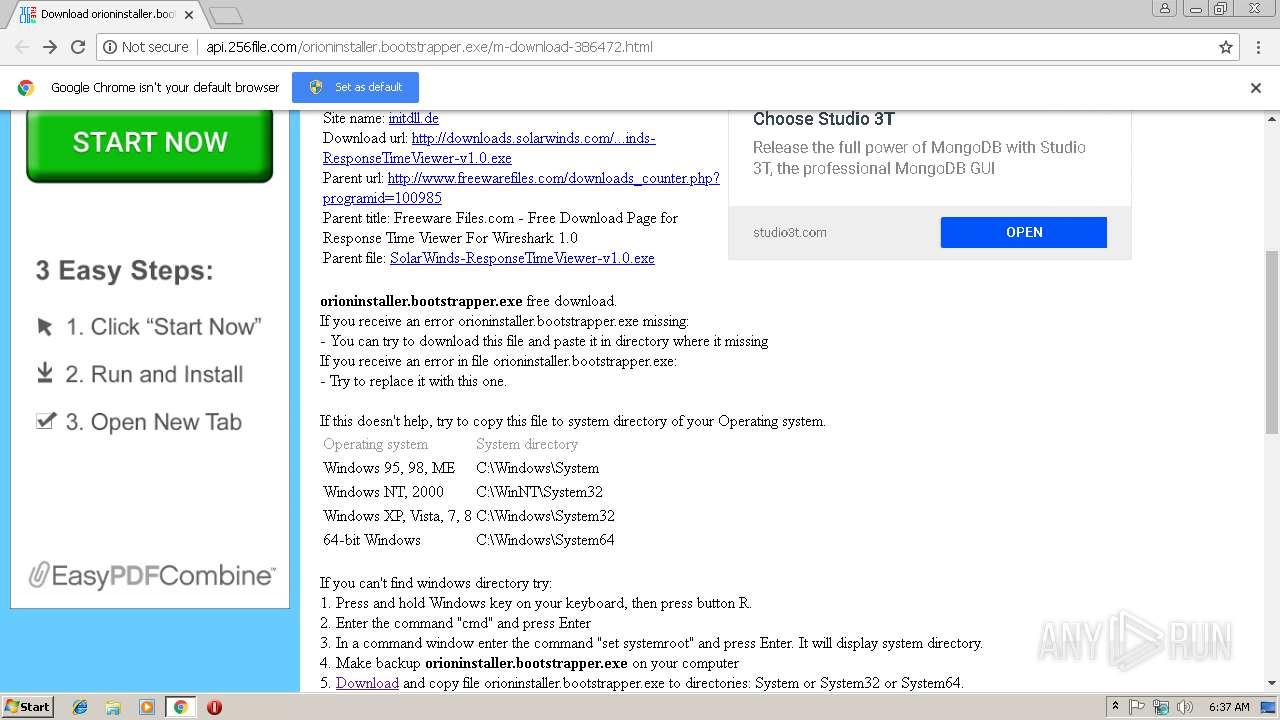
Task: Click 64-bit Windows table cell
Action: pyautogui.click(x=372, y=540)
